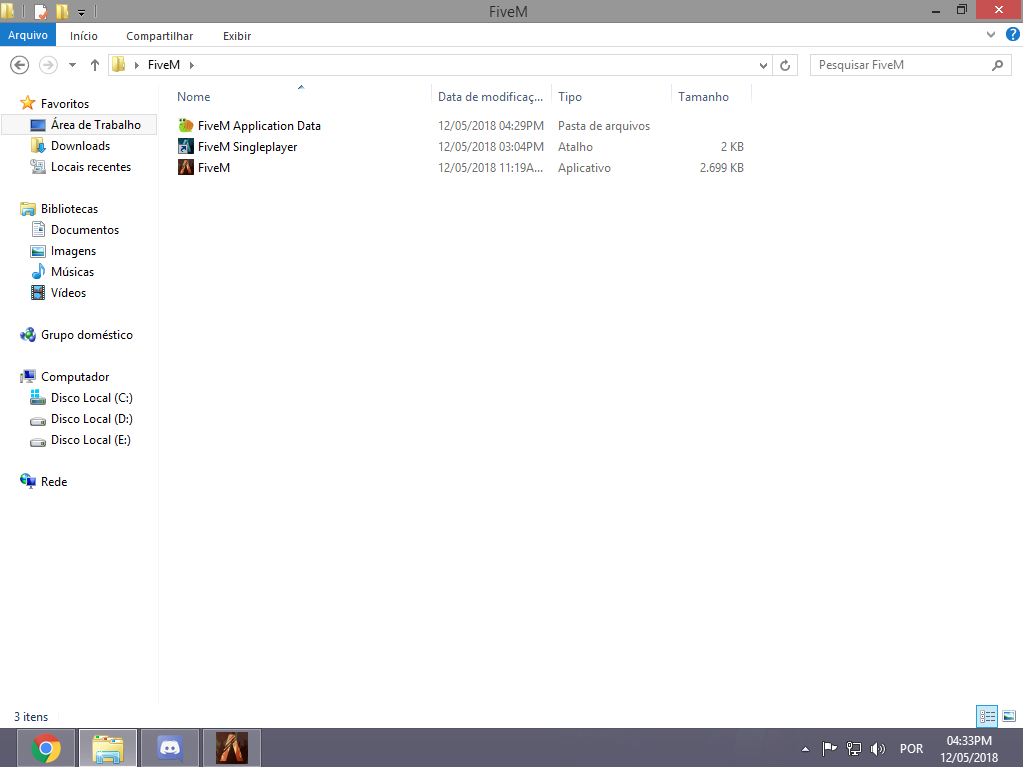
Task: Switch to the Exibir tab
Action: click(x=236, y=36)
